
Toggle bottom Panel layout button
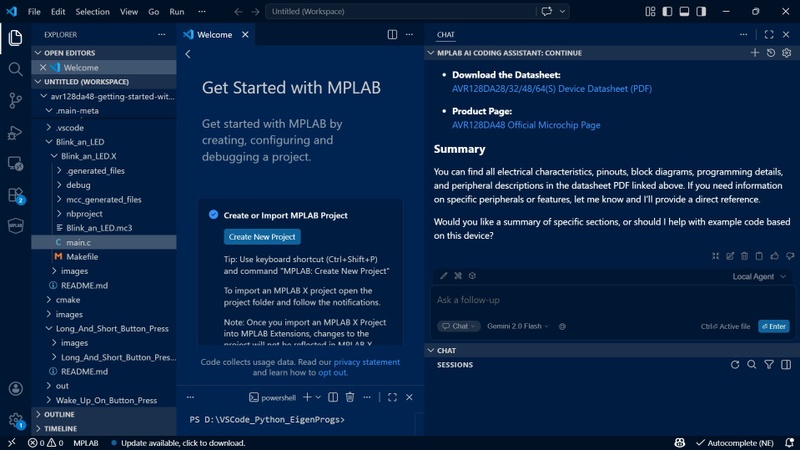pyautogui.click(x=684, y=11)
